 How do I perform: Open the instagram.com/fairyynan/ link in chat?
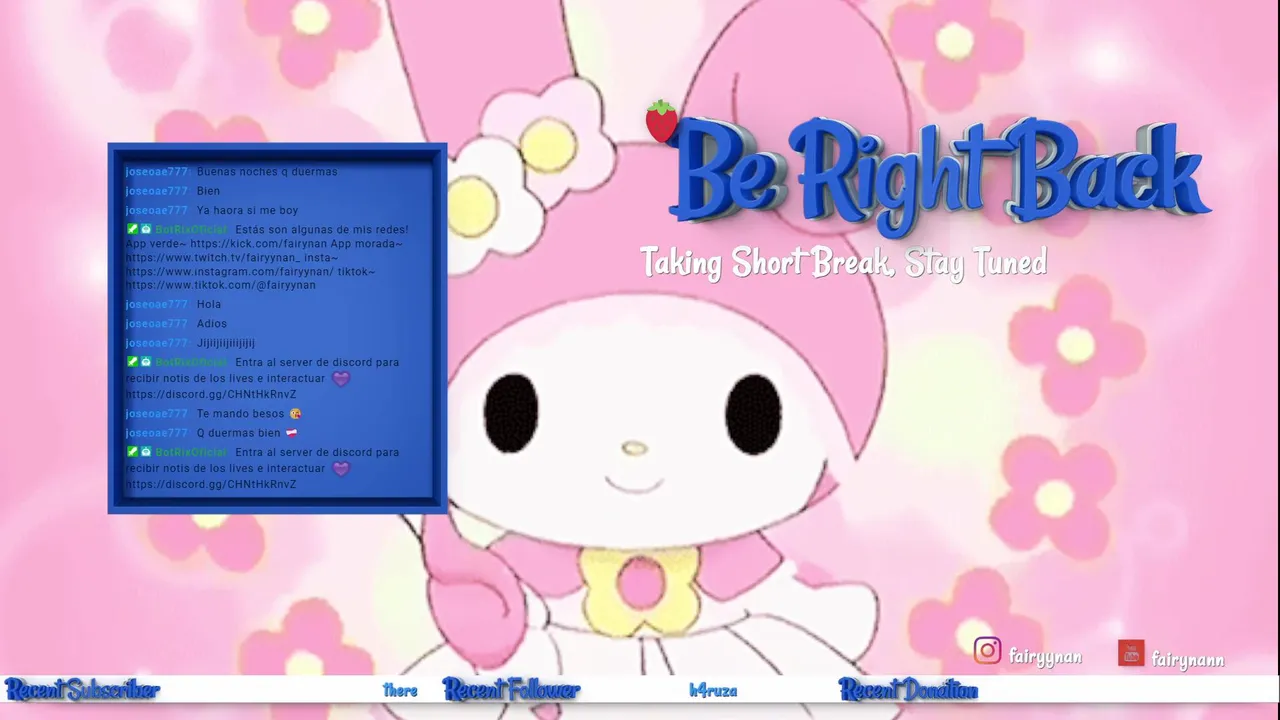[230, 272]
